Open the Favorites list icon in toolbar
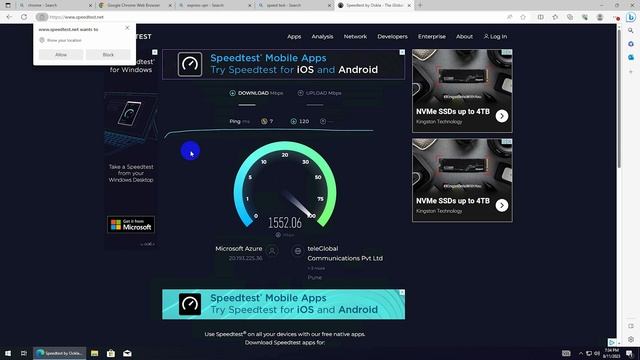This screenshot has height=360, width=640. (555, 17)
